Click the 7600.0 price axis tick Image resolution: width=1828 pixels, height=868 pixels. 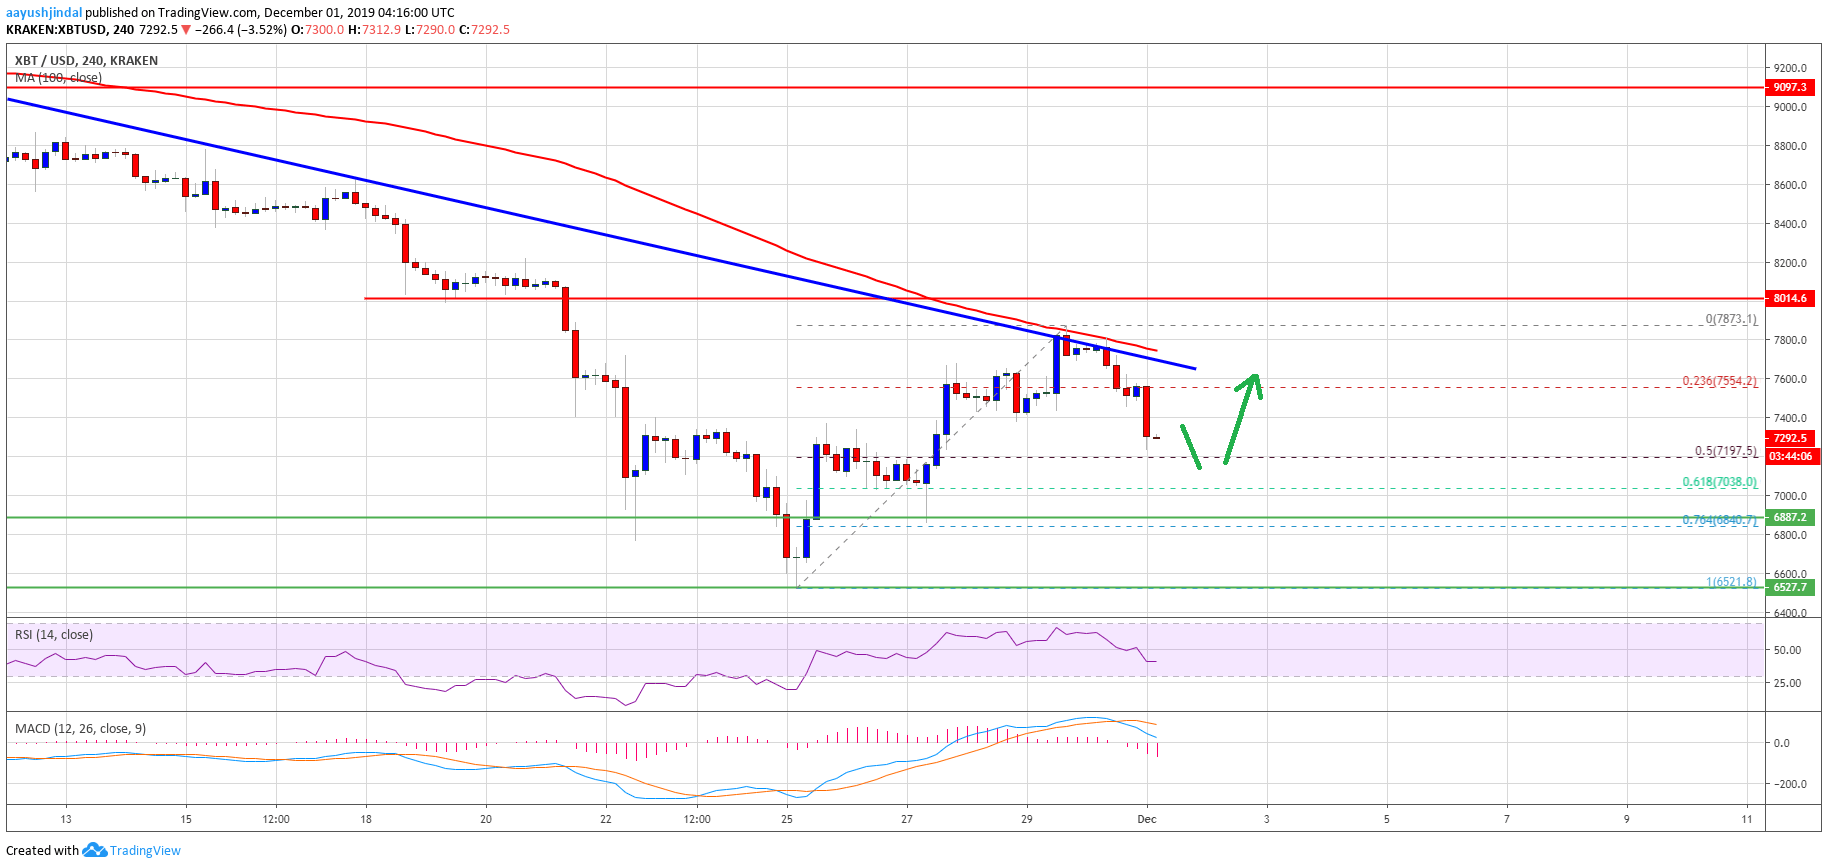(1790, 379)
